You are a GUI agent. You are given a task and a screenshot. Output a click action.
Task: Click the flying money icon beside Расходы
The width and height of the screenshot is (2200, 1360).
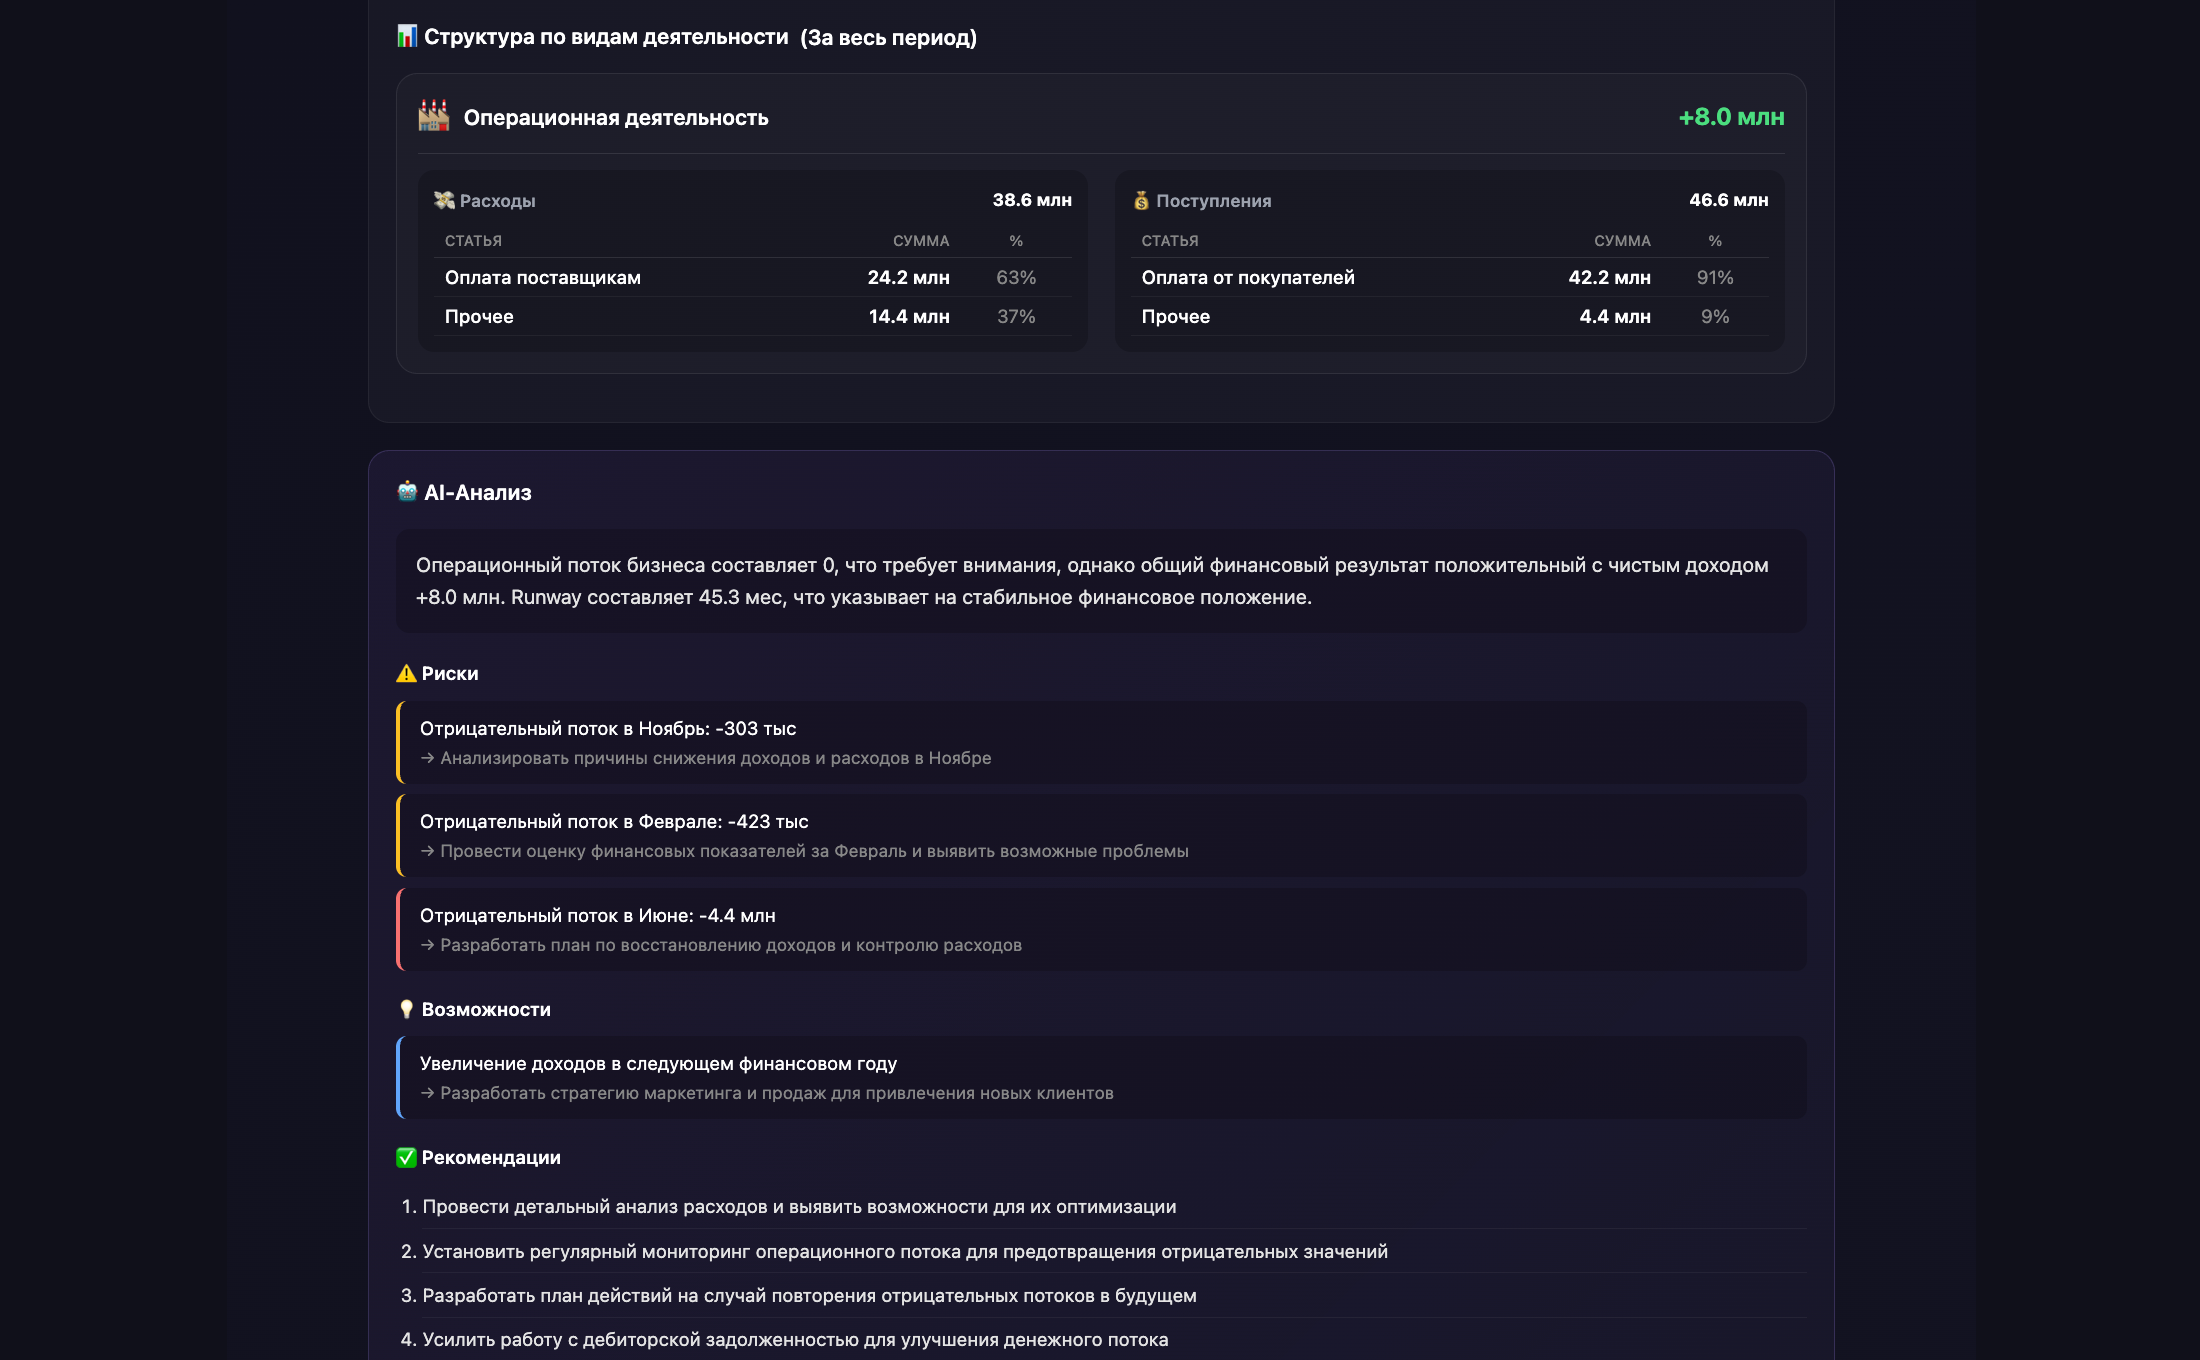[x=444, y=201]
